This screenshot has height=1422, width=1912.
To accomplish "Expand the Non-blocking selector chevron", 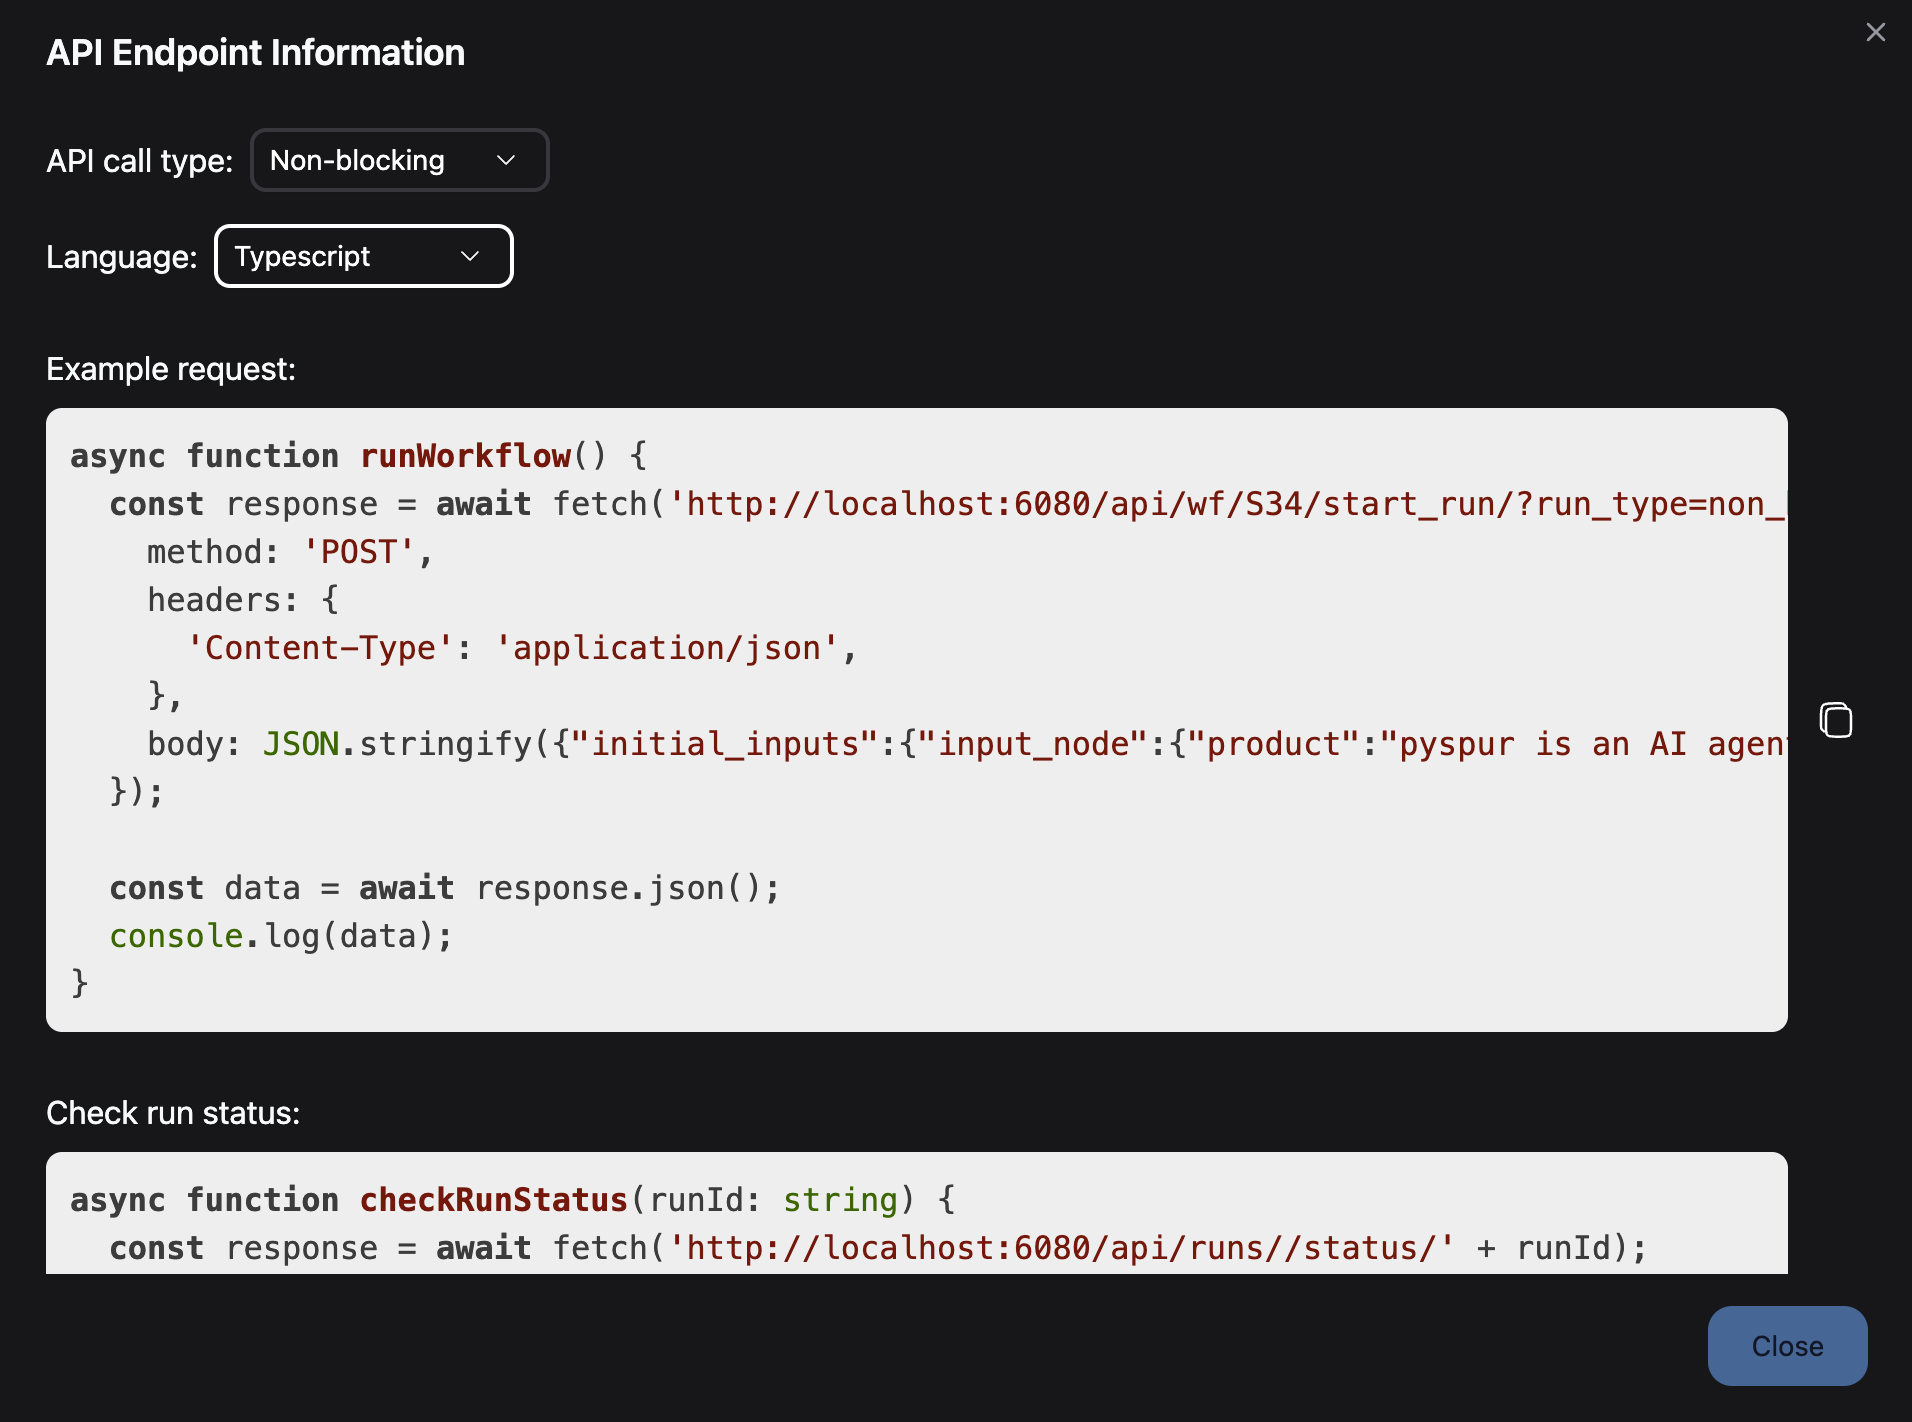I will pos(506,160).
